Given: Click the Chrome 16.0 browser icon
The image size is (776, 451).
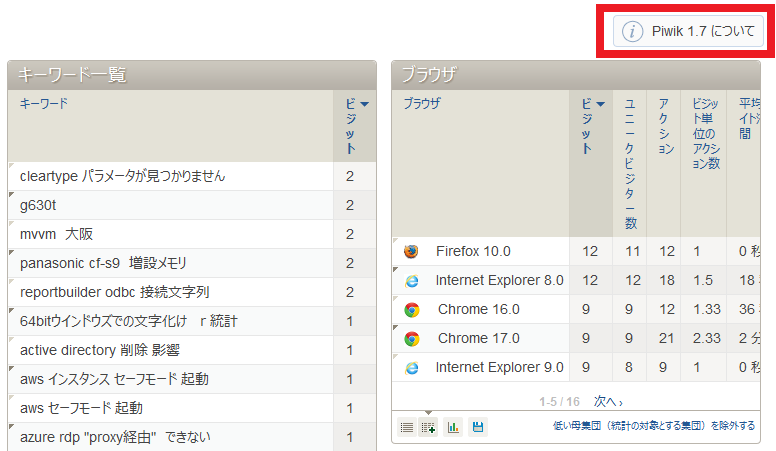Looking at the screenshot, I should pyautogui.click(x=411, y=310).
